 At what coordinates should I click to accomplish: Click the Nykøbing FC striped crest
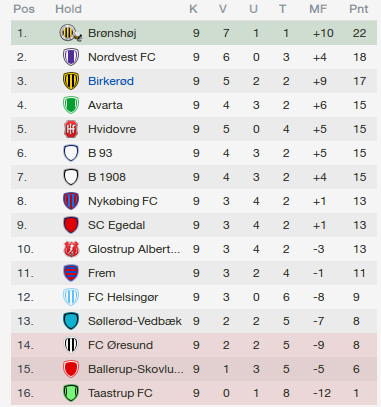click(71, 201)
